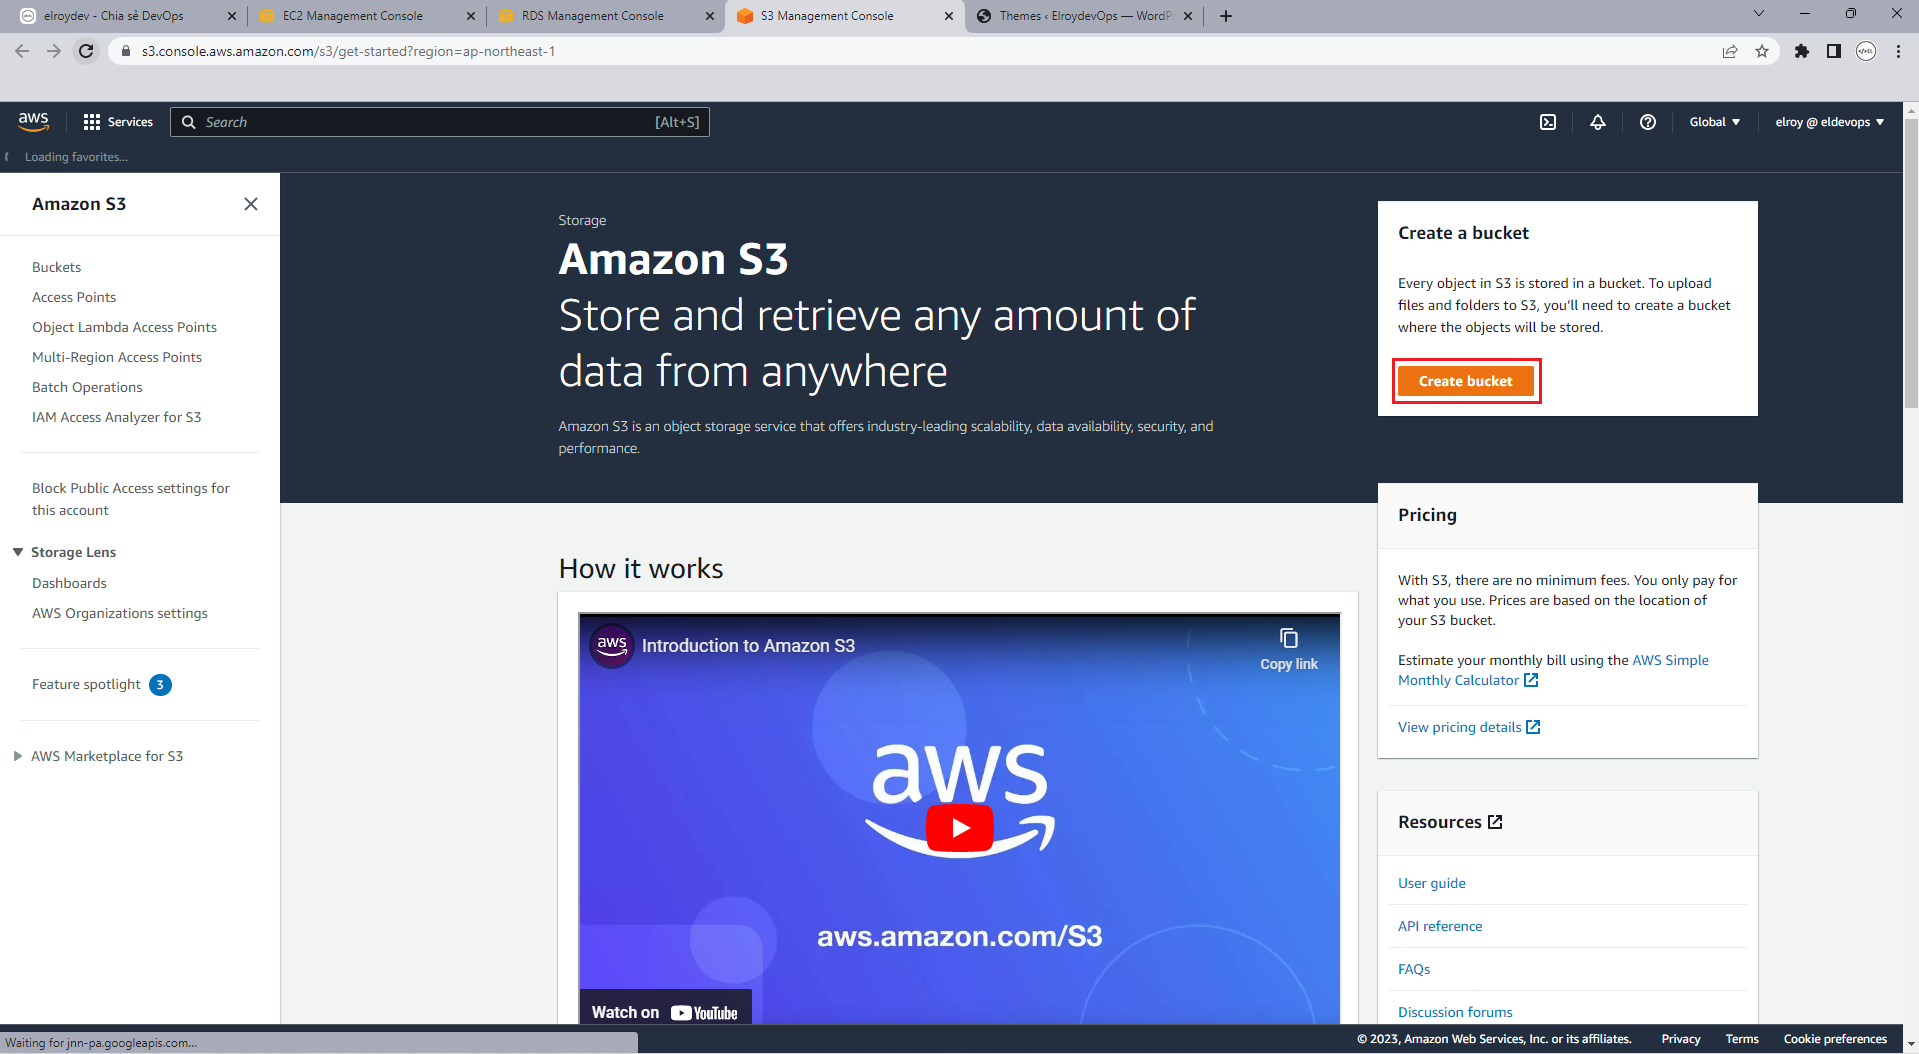Viewport: 1919px width, 1054px height.
Task: Open the notifications bell
Action: coord(1598,122)
